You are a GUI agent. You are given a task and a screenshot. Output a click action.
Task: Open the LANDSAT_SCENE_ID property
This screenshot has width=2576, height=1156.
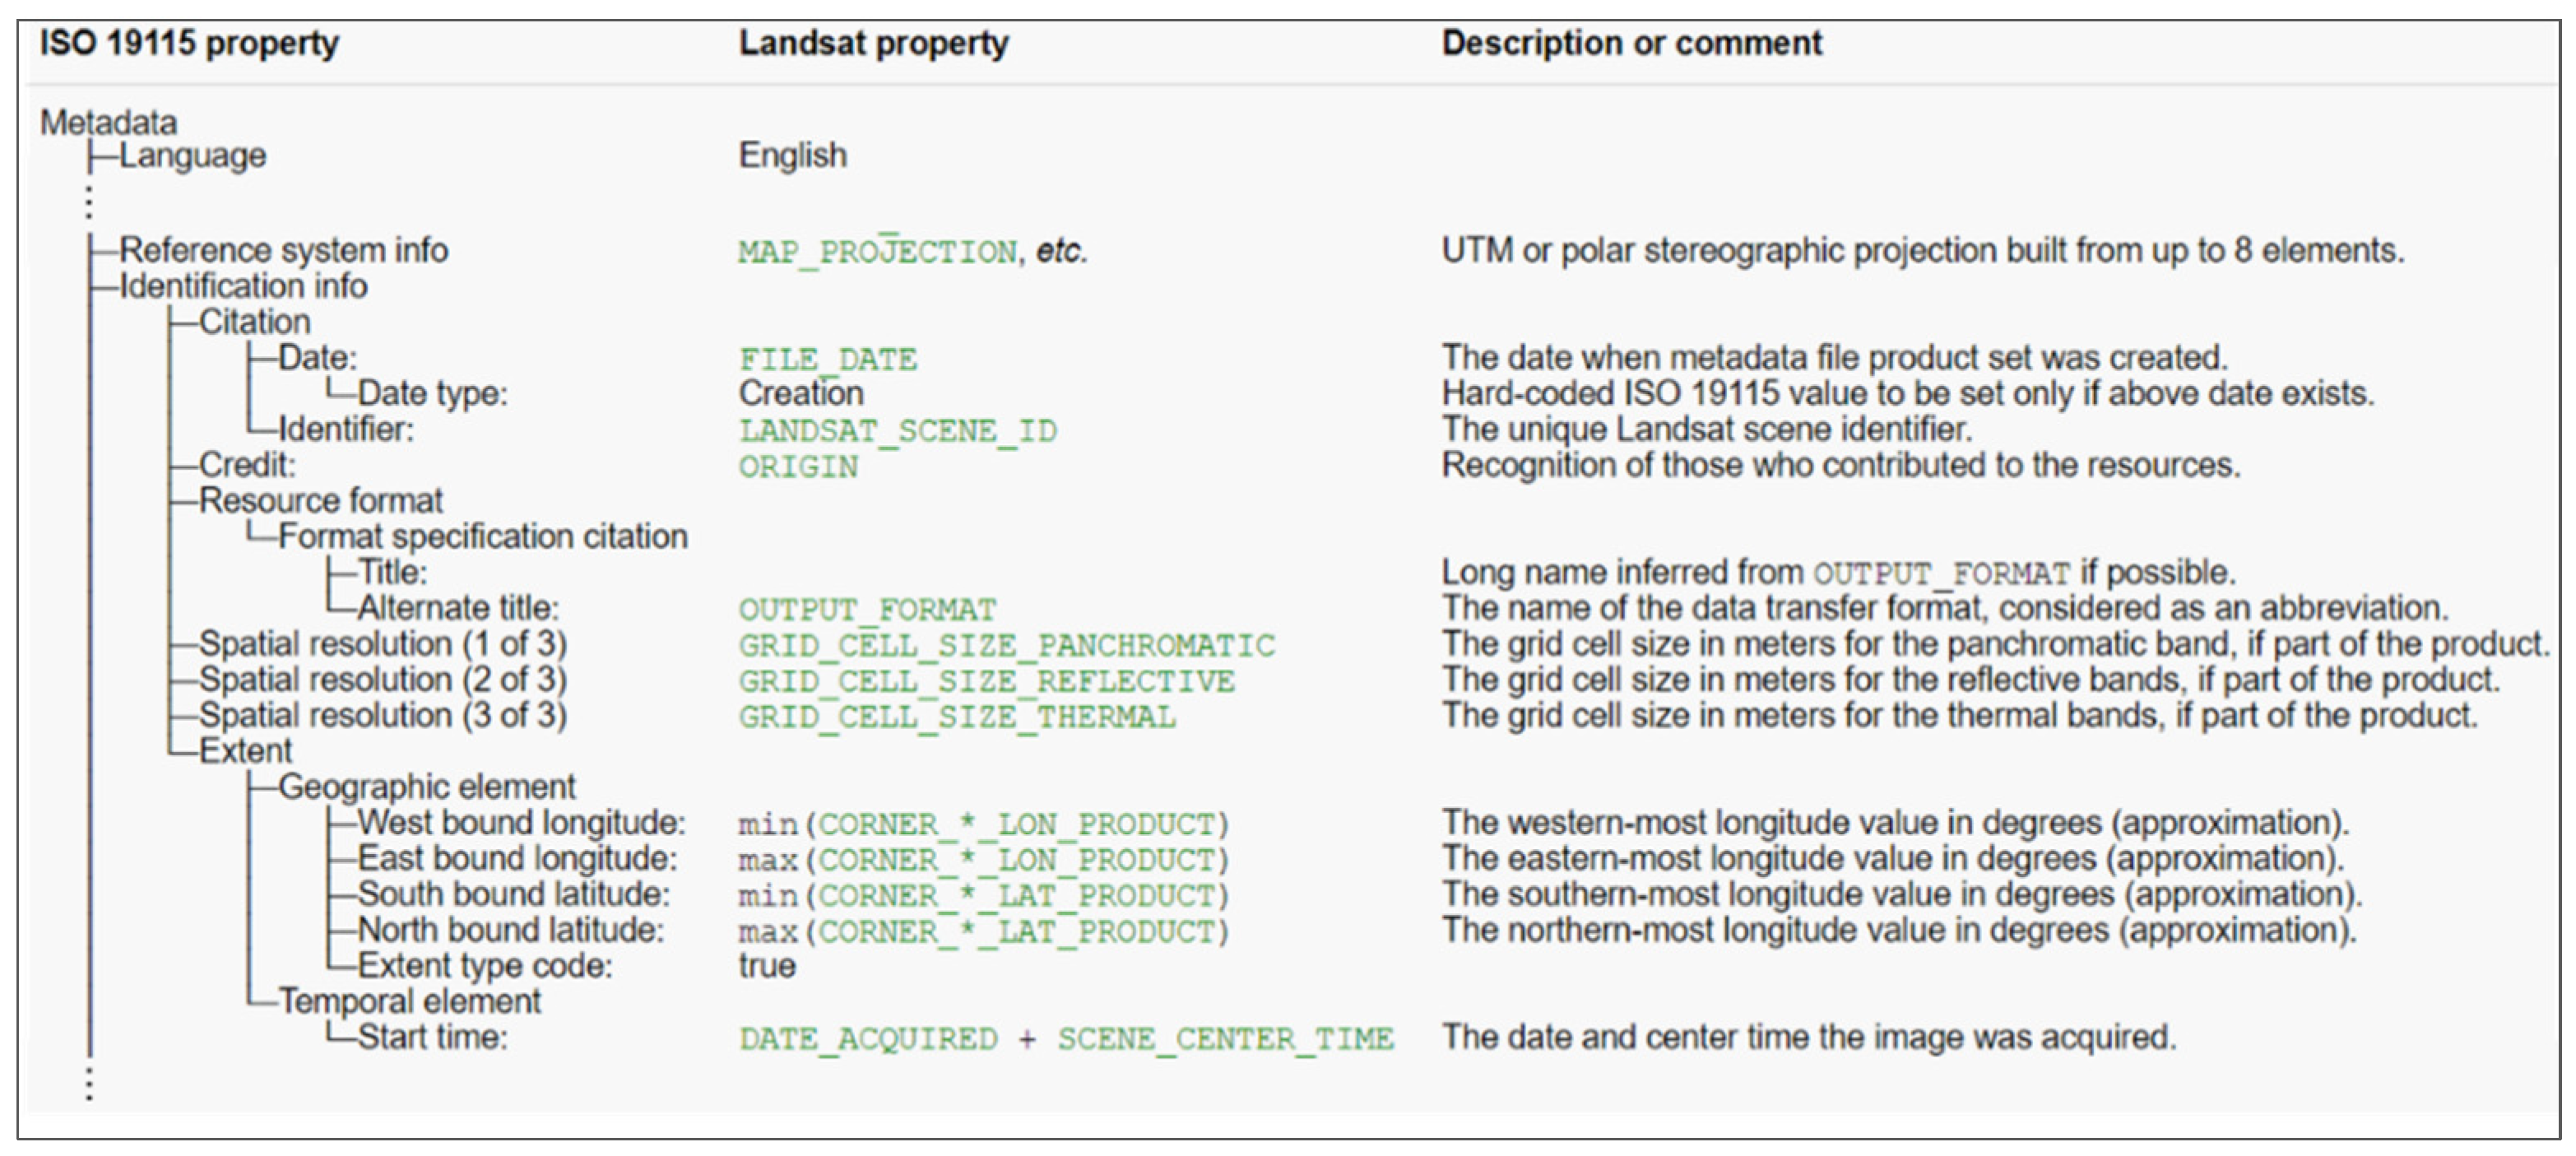897,431
